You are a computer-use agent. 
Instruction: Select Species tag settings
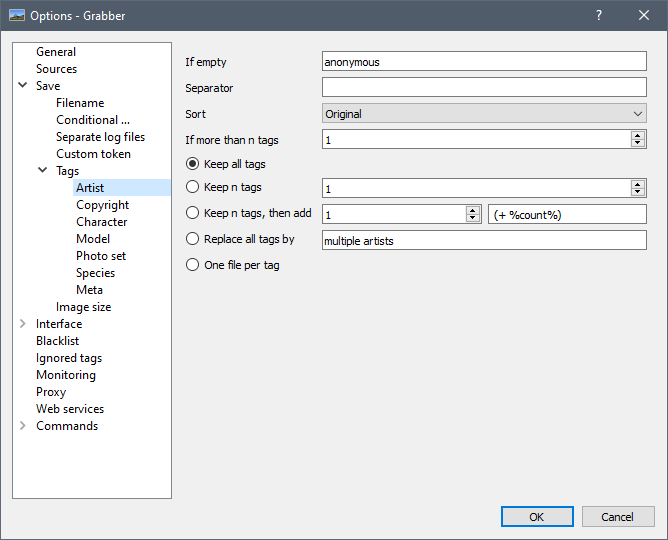pyautogui.click(x=95, y=273)
